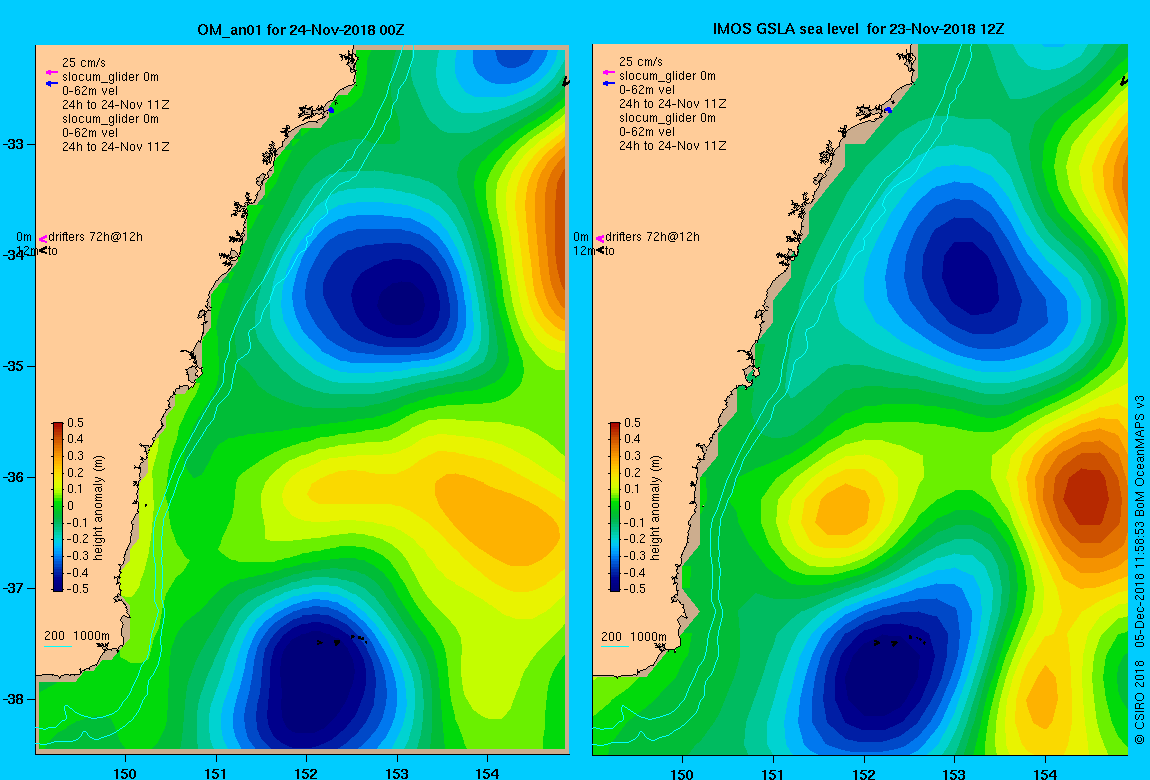This screenshot has width=1150, height=780.
Task: Click the dark red high anomaly on right map
Action: 1086,496
